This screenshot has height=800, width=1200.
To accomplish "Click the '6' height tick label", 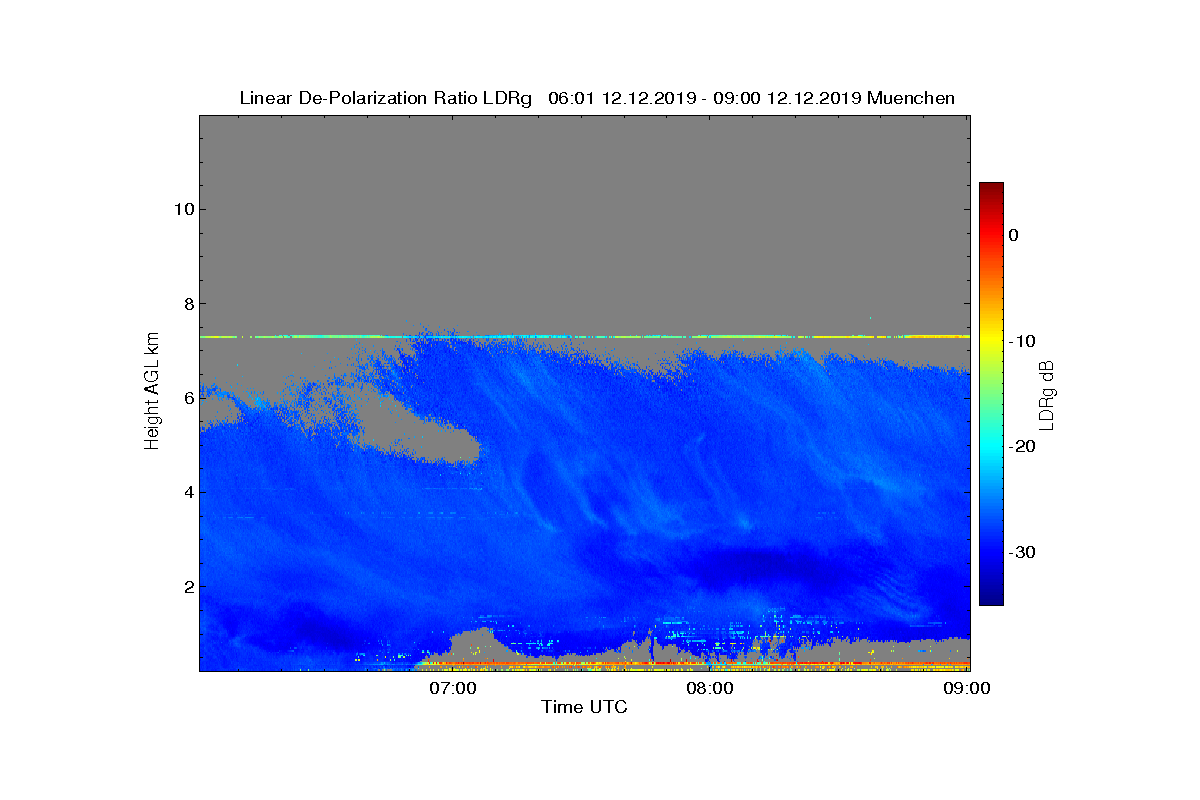I will [187, 398].
